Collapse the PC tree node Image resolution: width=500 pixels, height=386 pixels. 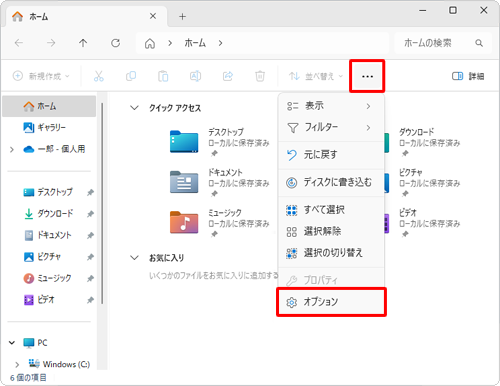tap(12, 342)
